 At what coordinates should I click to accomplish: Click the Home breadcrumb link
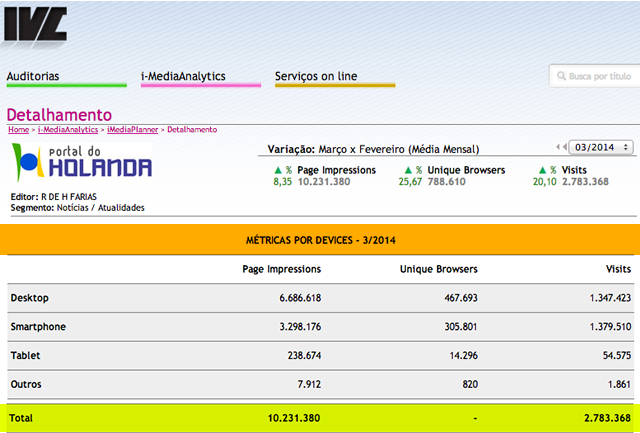[18, 130]
